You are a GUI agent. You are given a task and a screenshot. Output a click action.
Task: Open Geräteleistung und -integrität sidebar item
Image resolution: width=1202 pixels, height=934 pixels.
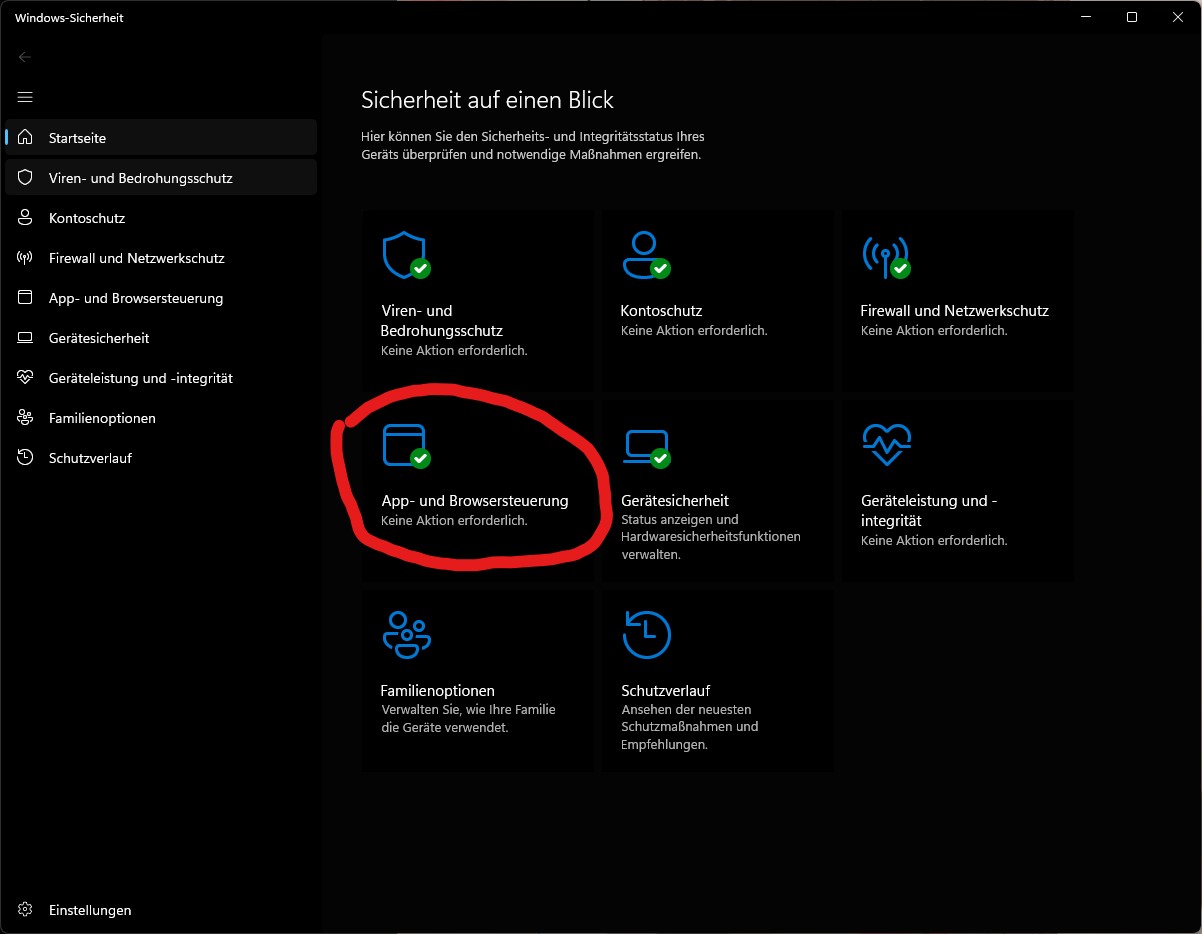click(x=161, y=377)
